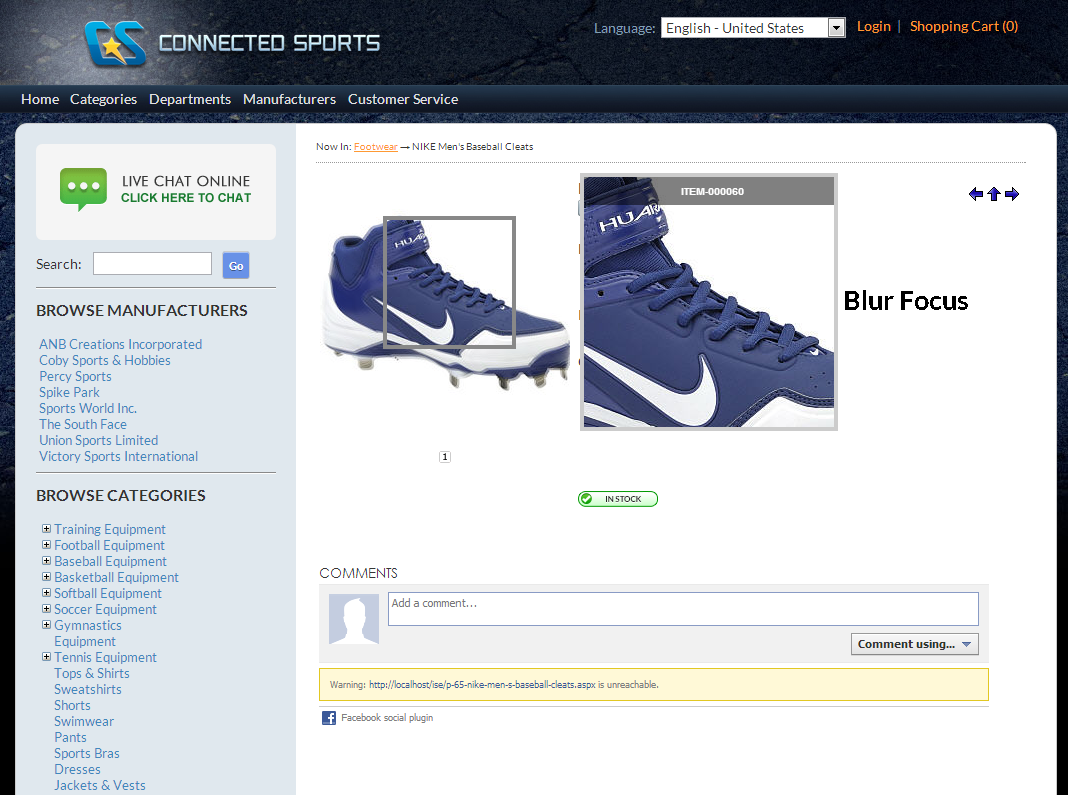
Task: Click the In Stock badge
Action: 618,499
